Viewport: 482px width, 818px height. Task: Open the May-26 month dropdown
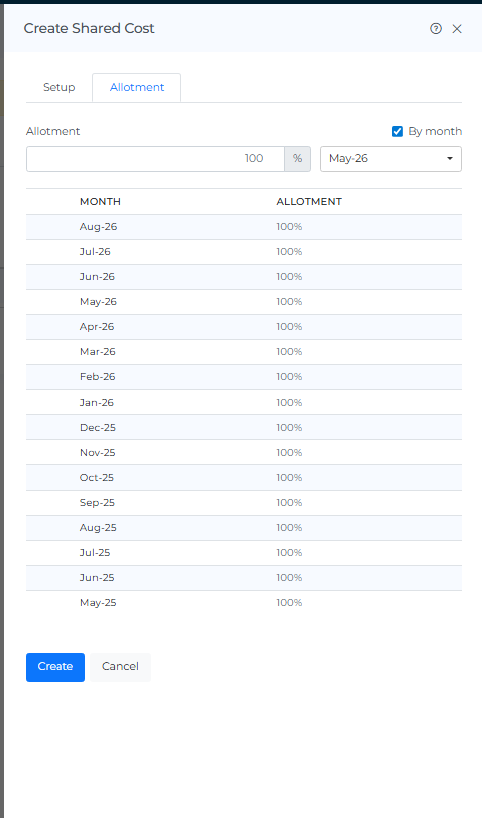coord(391,159)
